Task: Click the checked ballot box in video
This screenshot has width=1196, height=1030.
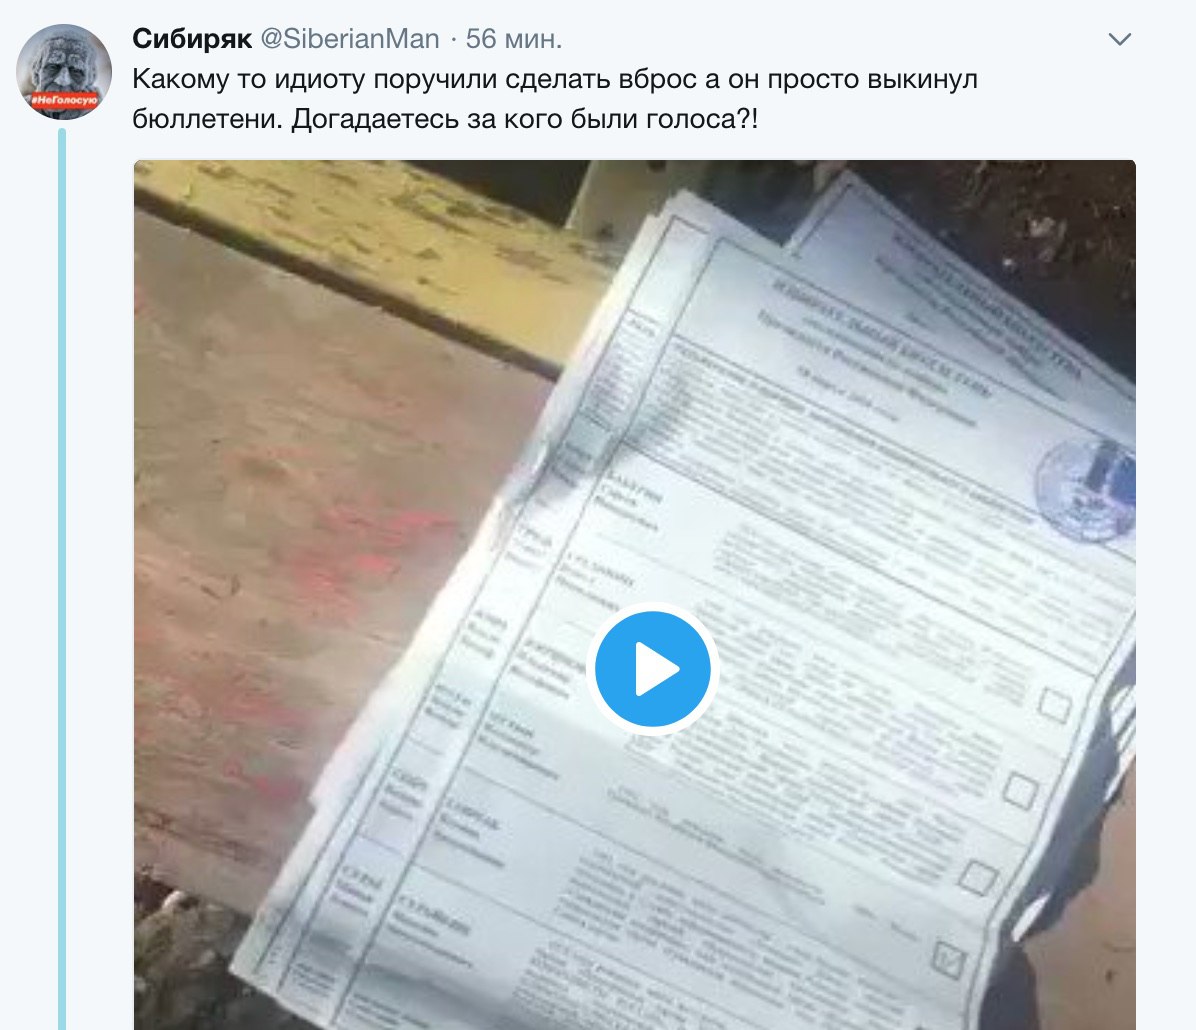Action: click(950, 960)
